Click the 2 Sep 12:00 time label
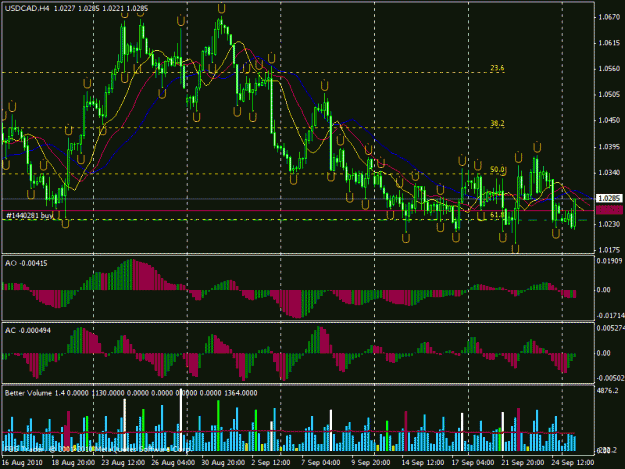This screenshot has width=625, height=469. pos(271,463)
